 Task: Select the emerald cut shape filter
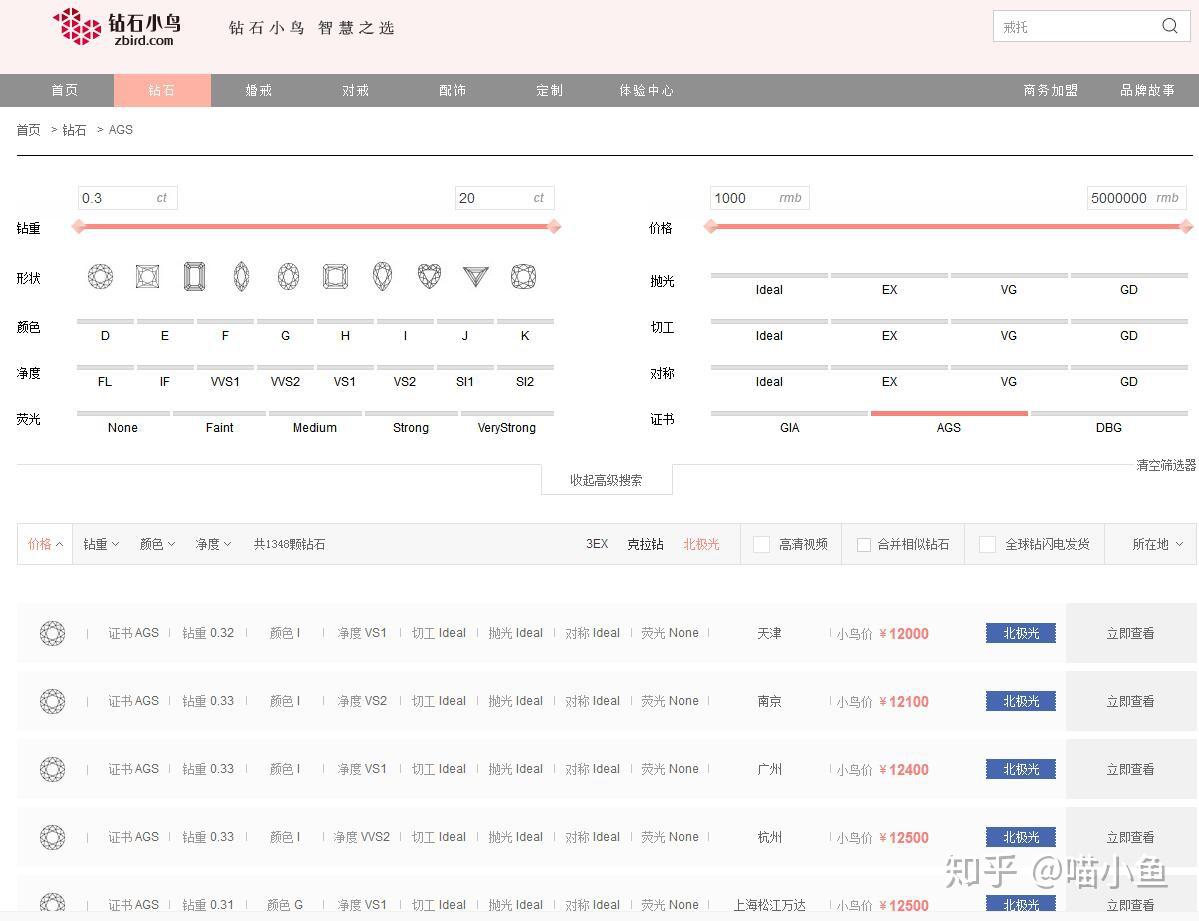[194, 276]
